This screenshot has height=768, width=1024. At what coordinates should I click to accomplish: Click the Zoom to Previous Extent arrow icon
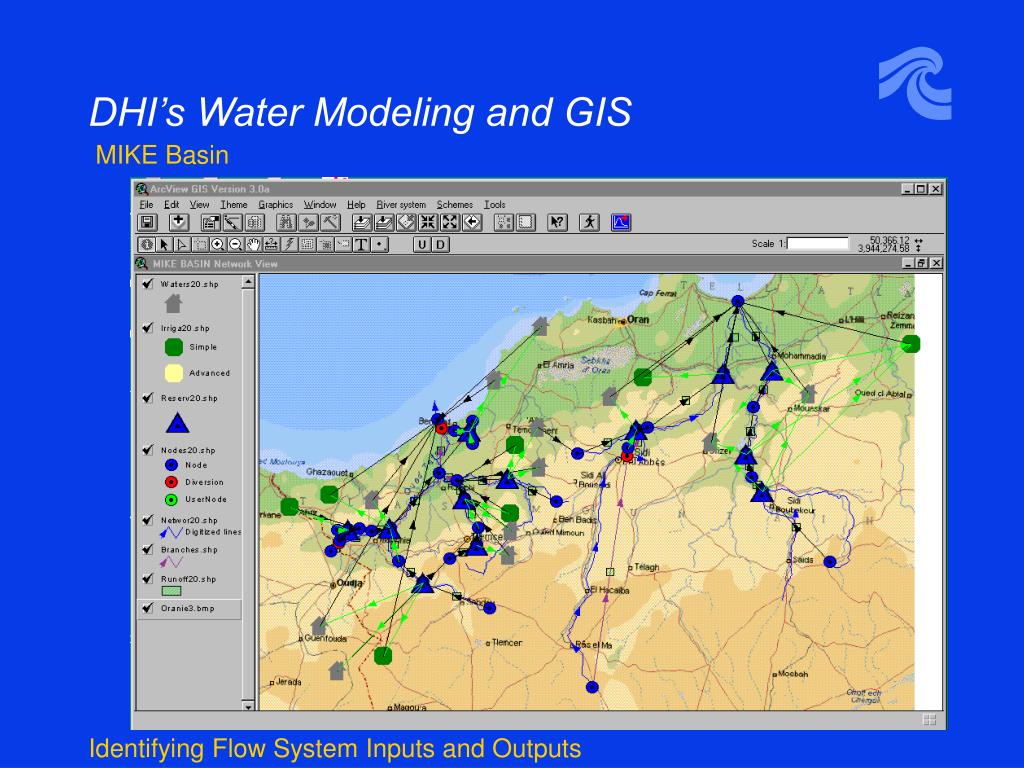click(x=472, y=223)
